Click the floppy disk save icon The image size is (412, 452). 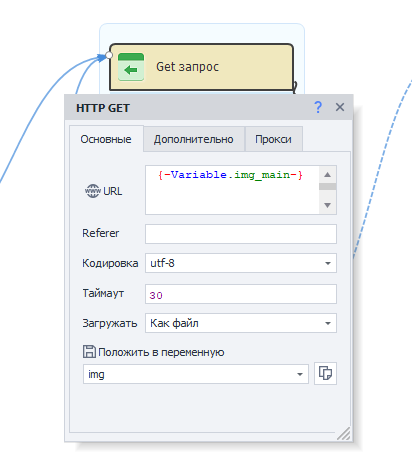click(89, 352)
